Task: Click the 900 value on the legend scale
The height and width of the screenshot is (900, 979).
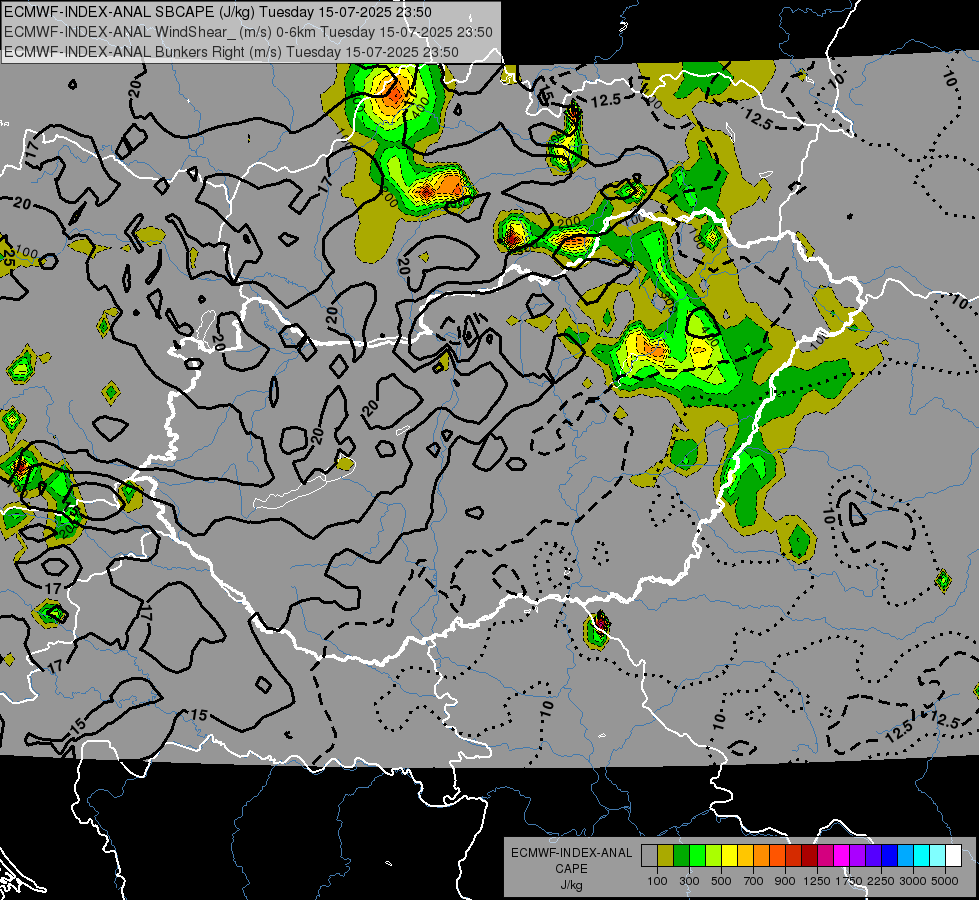Action: click(x=785, y=881)
